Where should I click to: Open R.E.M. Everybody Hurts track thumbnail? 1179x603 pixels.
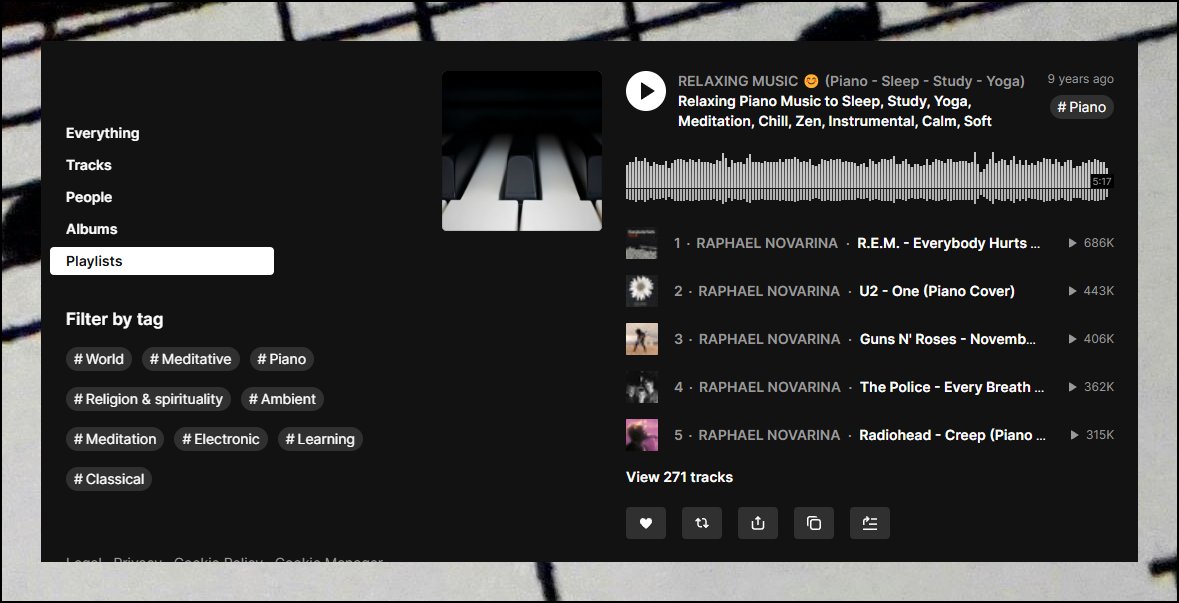click(642, 244)
